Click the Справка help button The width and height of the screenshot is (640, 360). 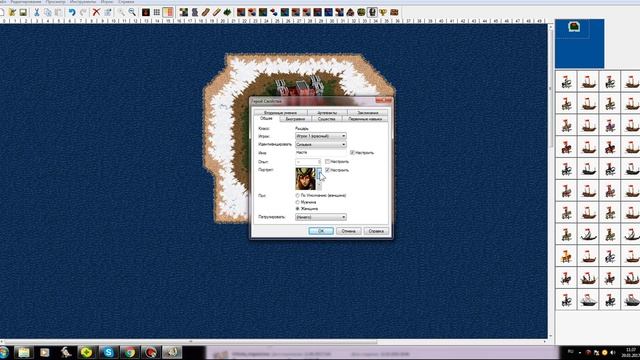(376, 231)
